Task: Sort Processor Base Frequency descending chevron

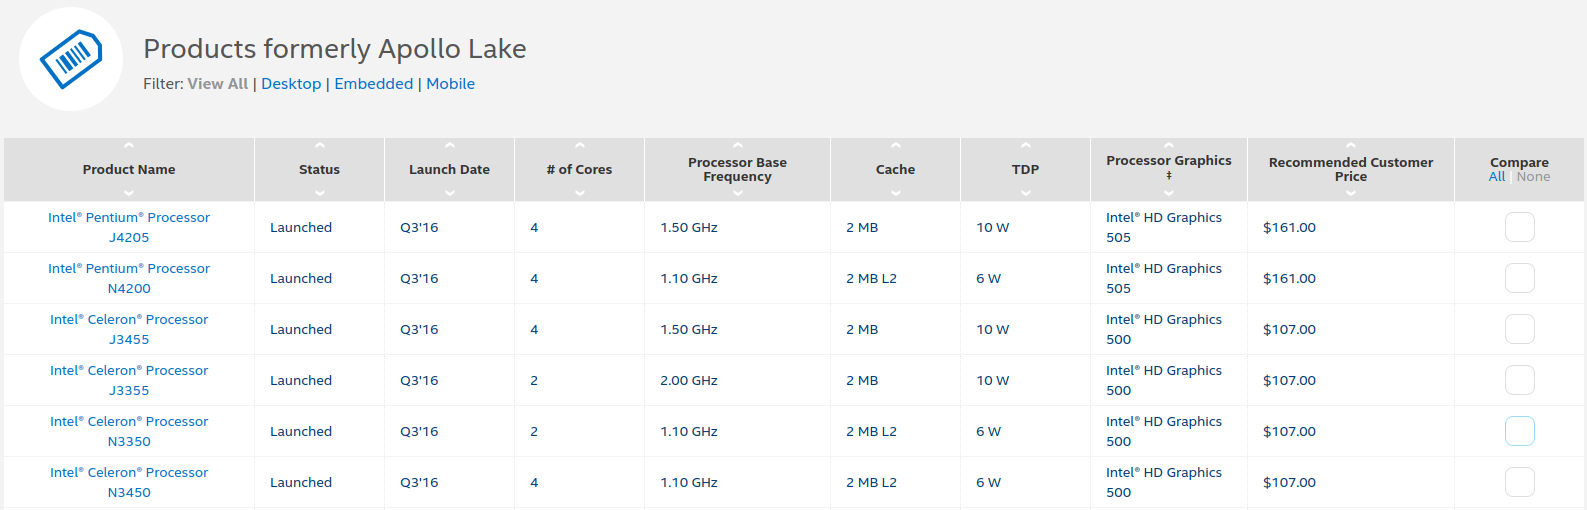Action: tap(737, 193)
